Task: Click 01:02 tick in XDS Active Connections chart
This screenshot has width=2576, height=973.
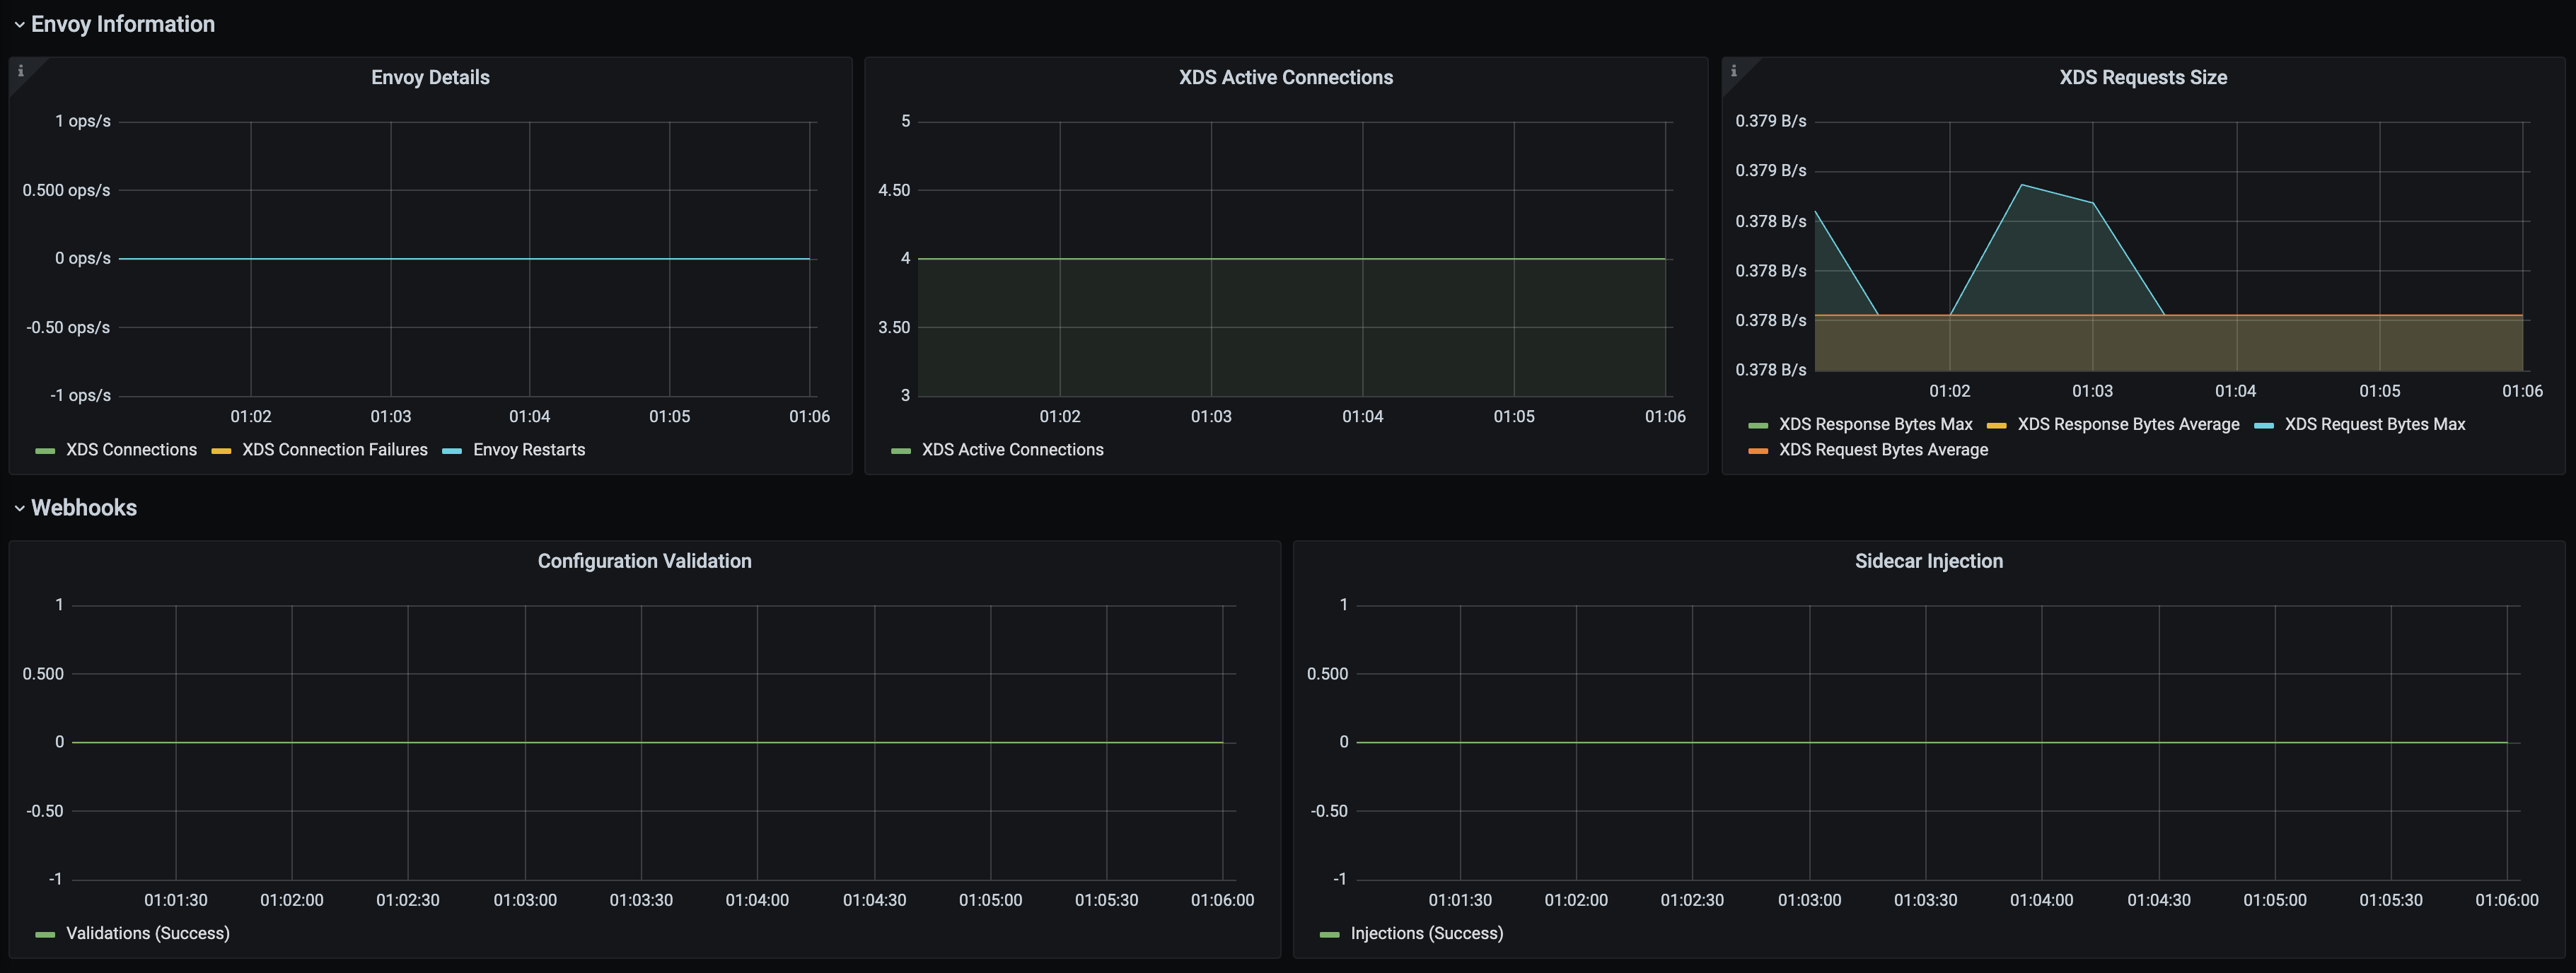Action: pos(1059,416)
